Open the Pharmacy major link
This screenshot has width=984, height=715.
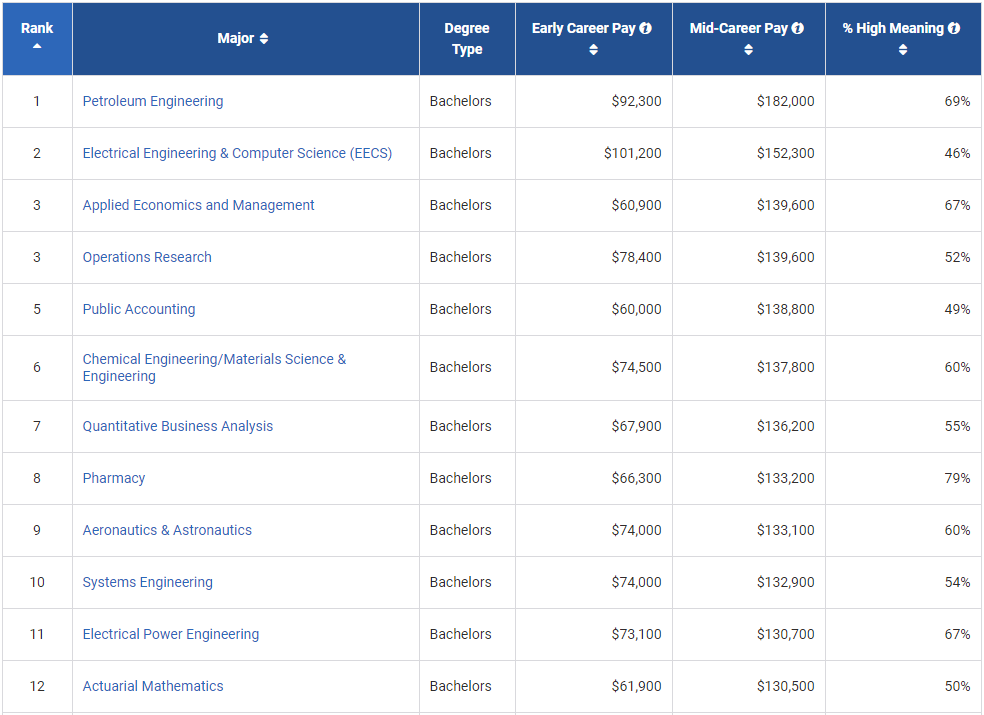(114, 478)
